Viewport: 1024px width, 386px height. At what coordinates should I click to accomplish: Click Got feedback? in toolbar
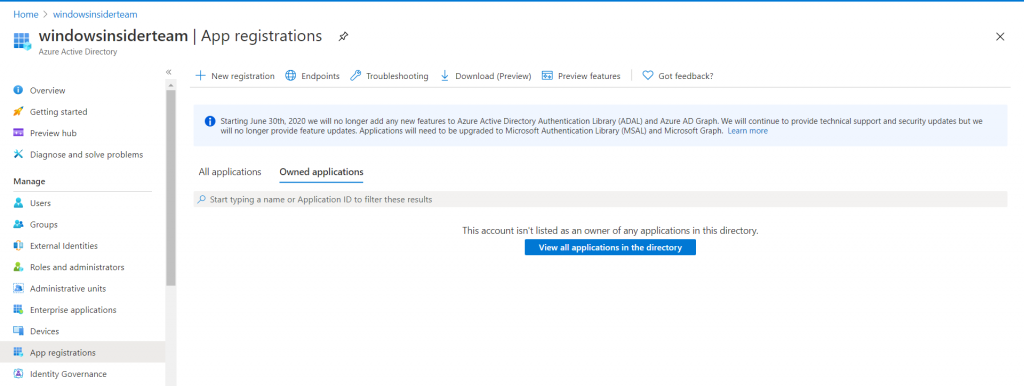click(678, 76)
